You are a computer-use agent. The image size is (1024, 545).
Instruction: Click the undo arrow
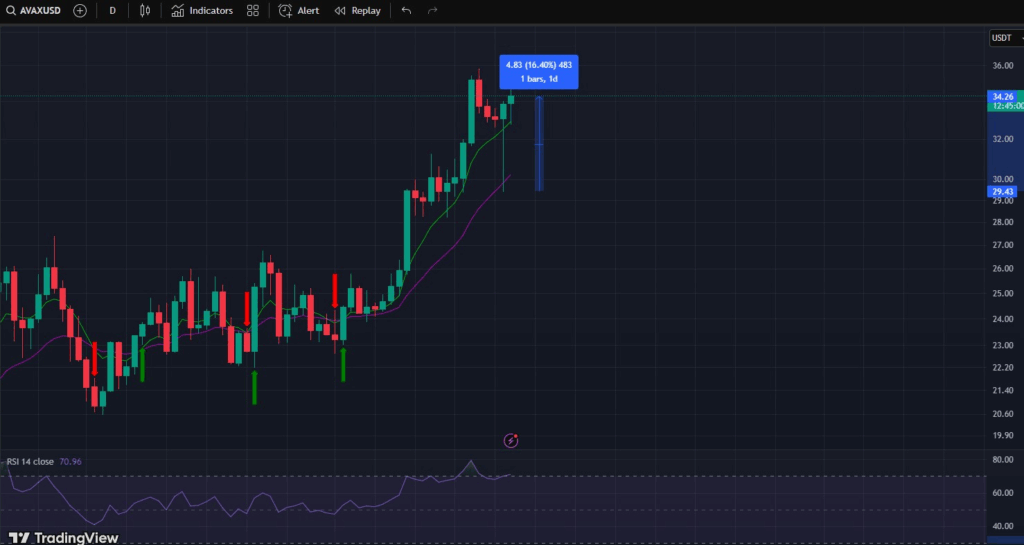tap(406, 10)
